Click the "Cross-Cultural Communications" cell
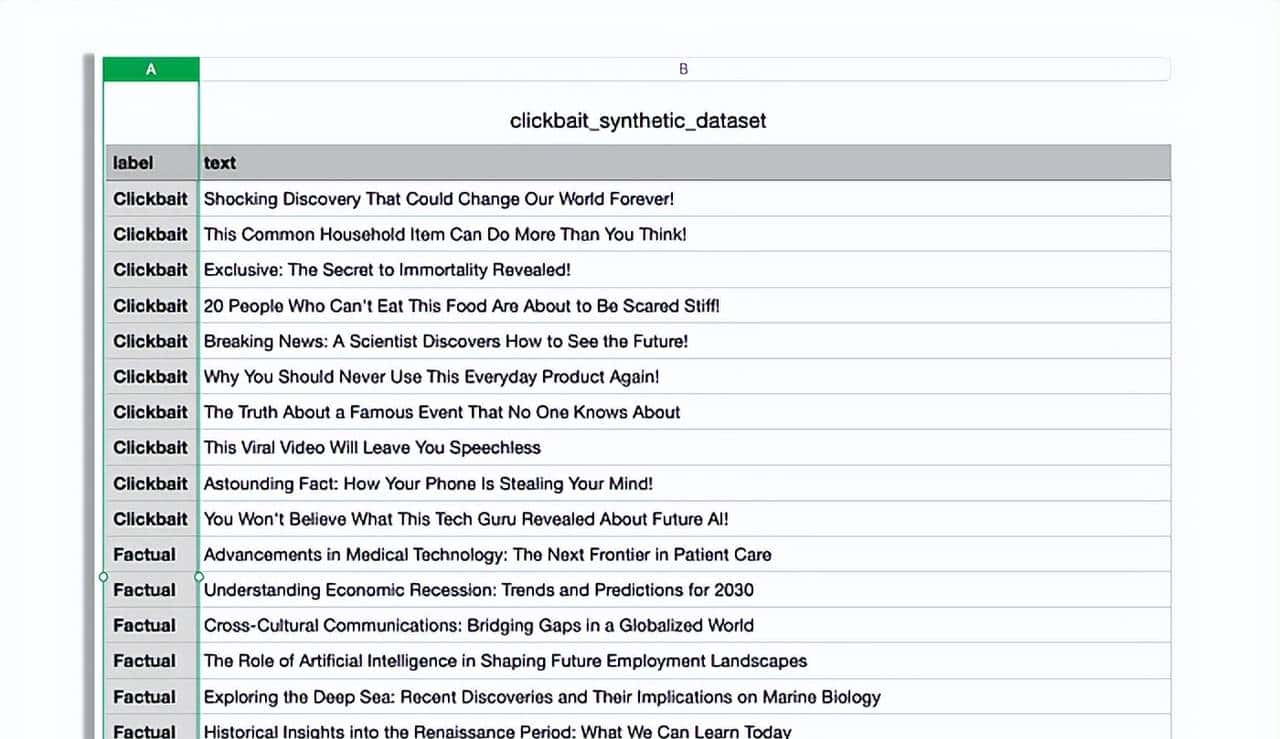1280x739 pixels. point(478,626)
